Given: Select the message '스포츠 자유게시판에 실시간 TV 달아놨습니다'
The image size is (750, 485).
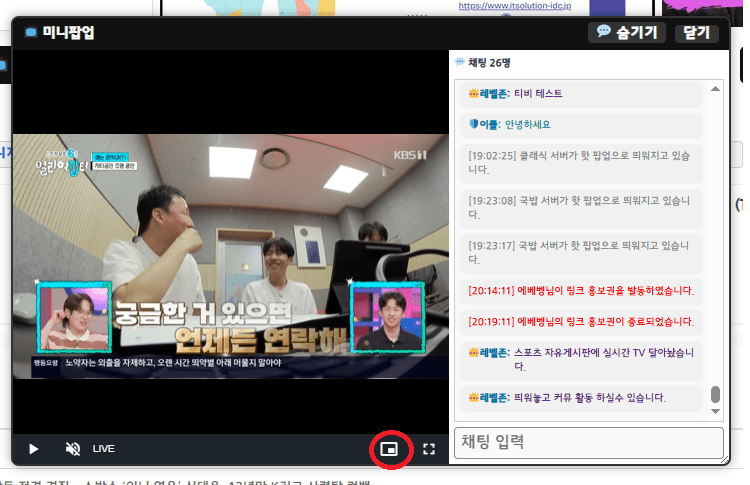Looking at the screenshot, I should coord(582,360).
